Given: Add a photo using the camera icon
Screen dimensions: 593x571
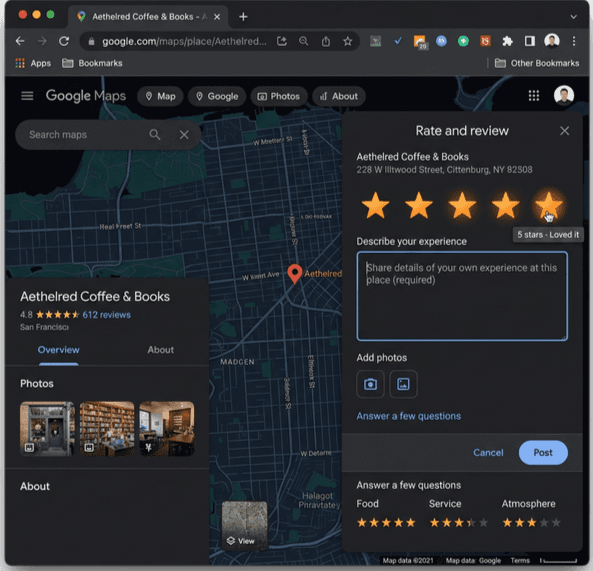Looking at the screenshot, I should click(370, 384).
